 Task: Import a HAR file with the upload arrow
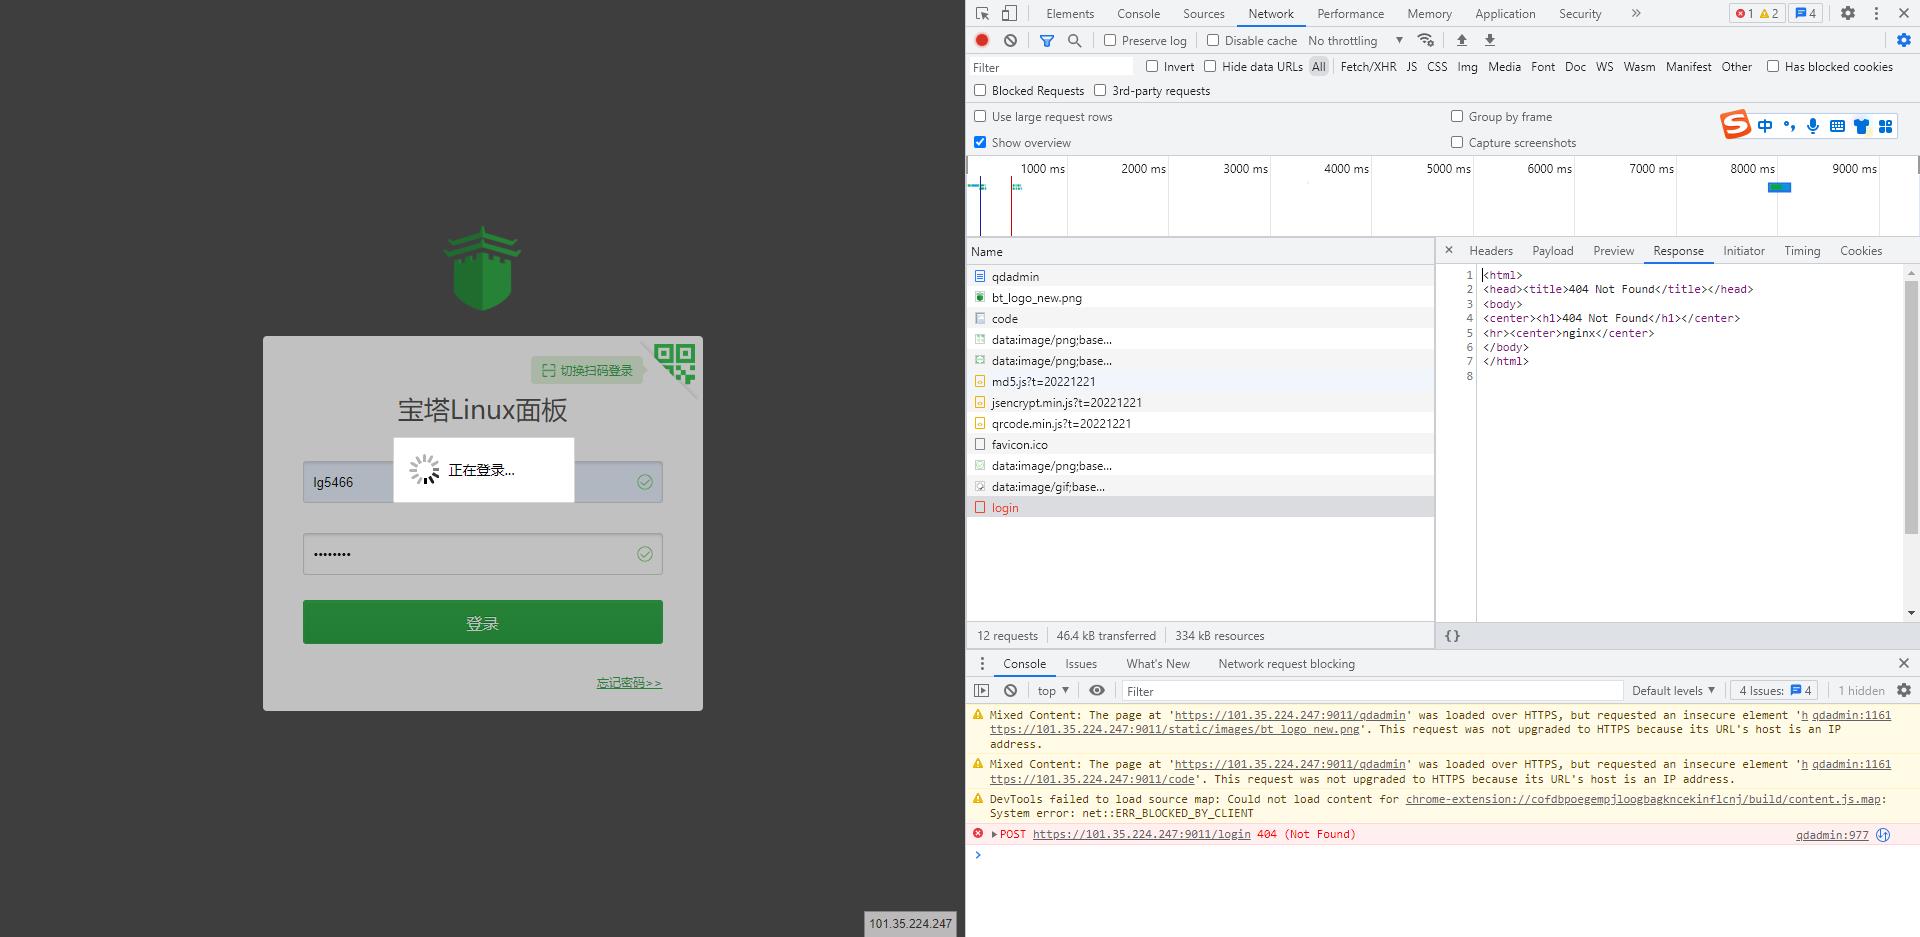(x=1462, y=40)
